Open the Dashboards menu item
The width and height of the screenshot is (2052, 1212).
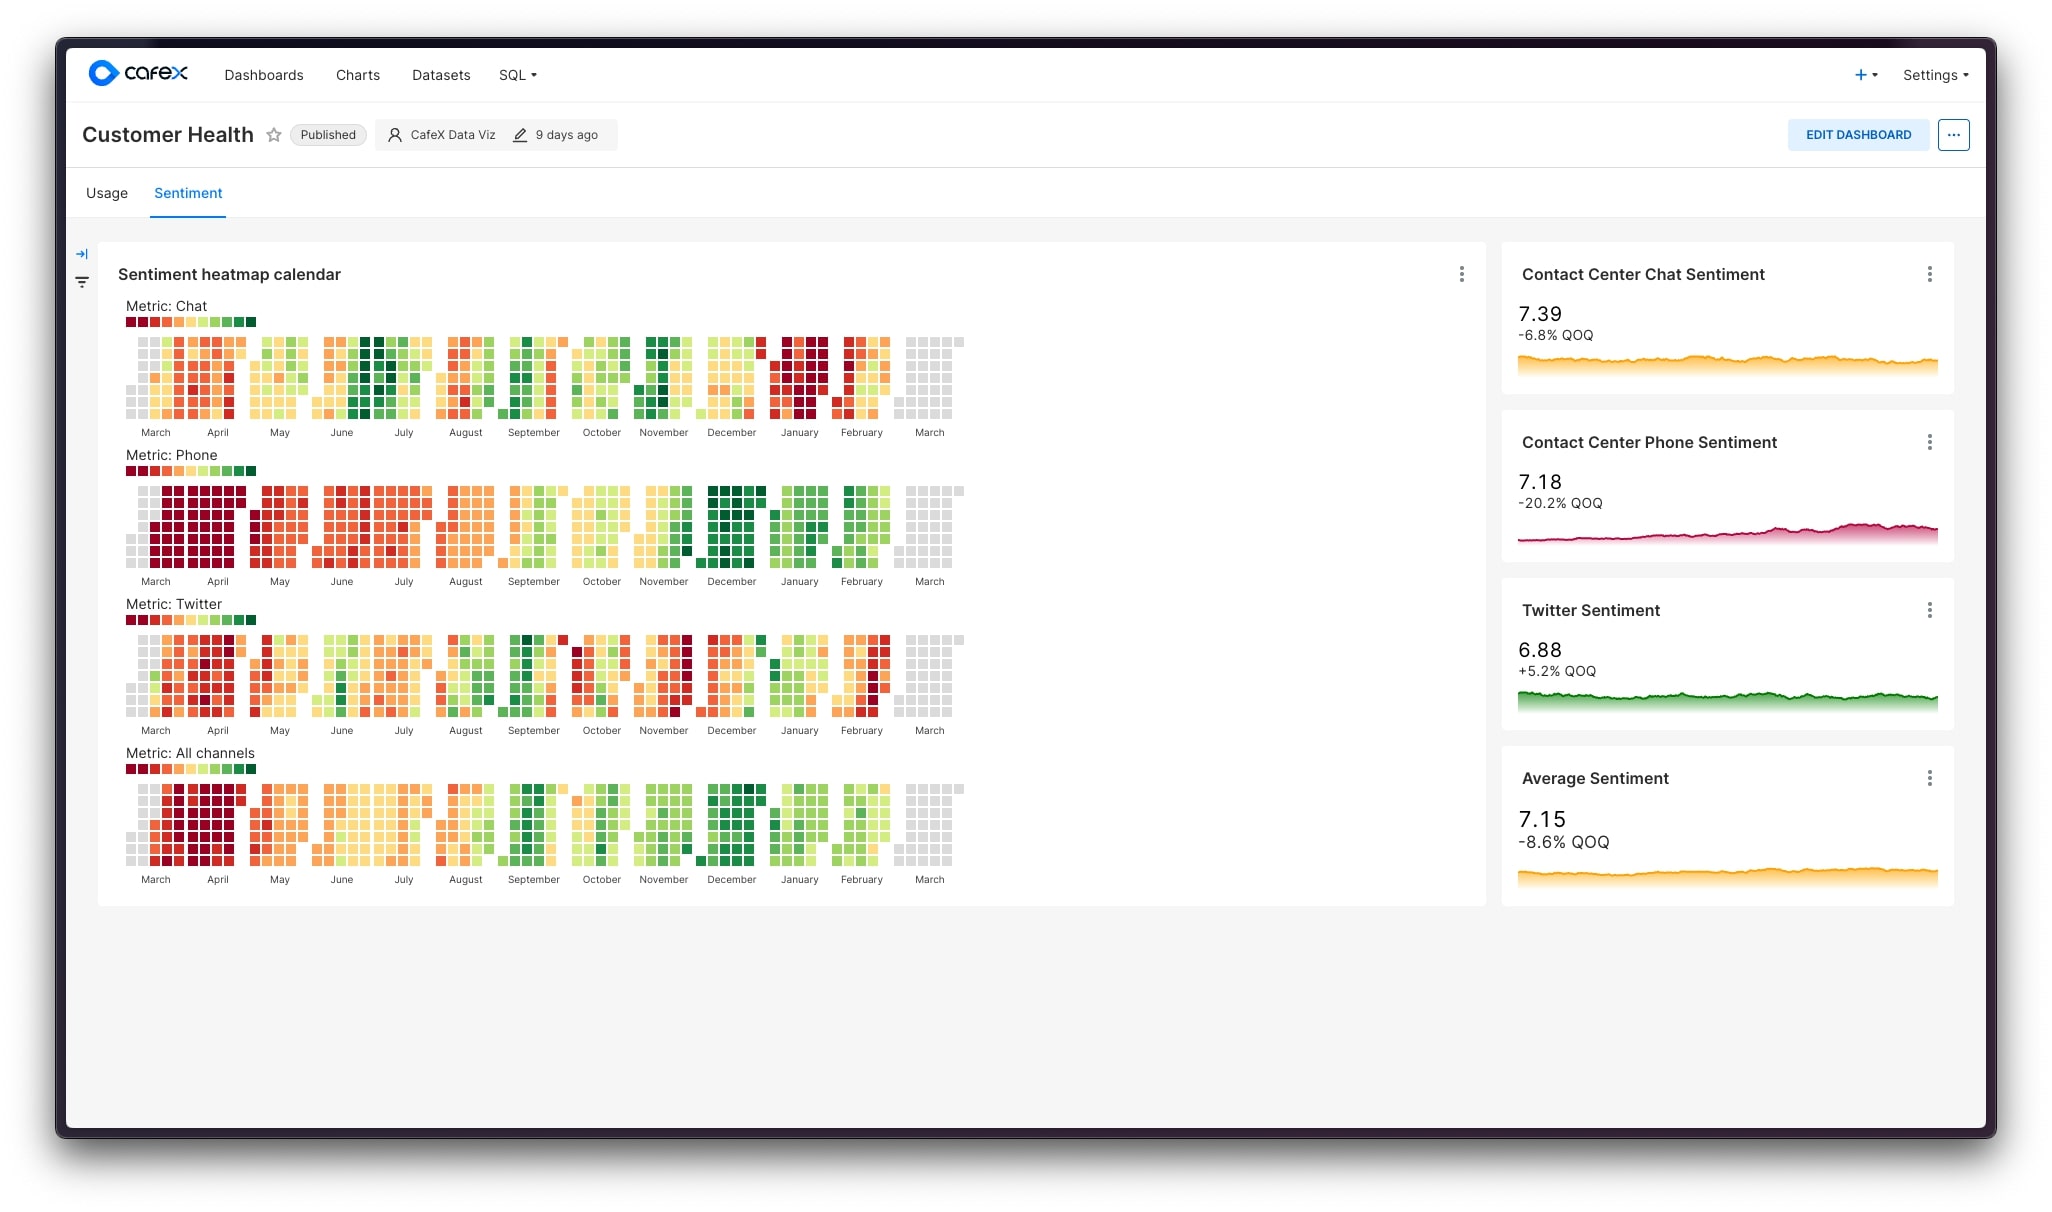[x=264, y=75]
